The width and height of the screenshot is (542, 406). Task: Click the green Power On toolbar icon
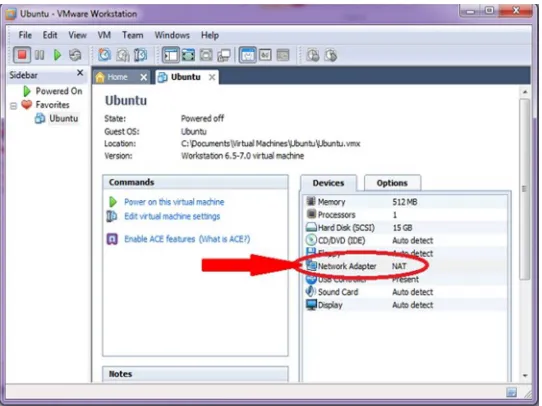[x=57, y=55]
